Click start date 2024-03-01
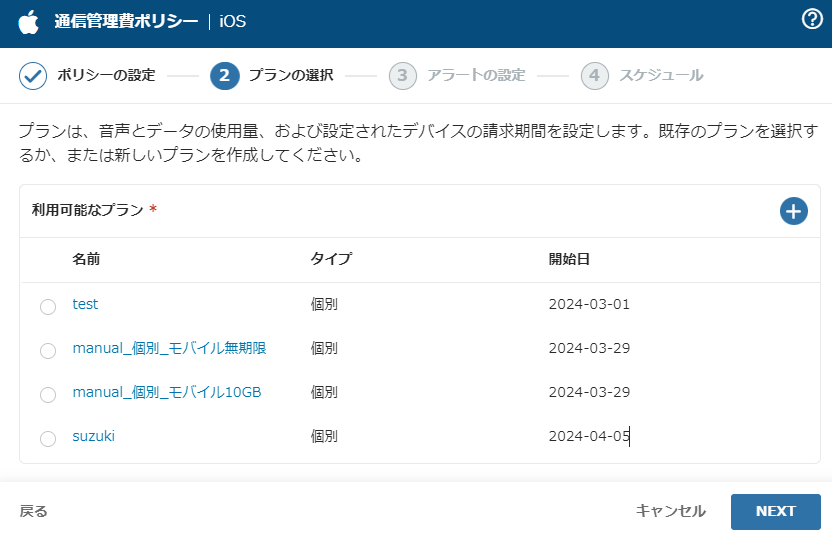This screenshot has width=832, height=541. tap(589, 304)
